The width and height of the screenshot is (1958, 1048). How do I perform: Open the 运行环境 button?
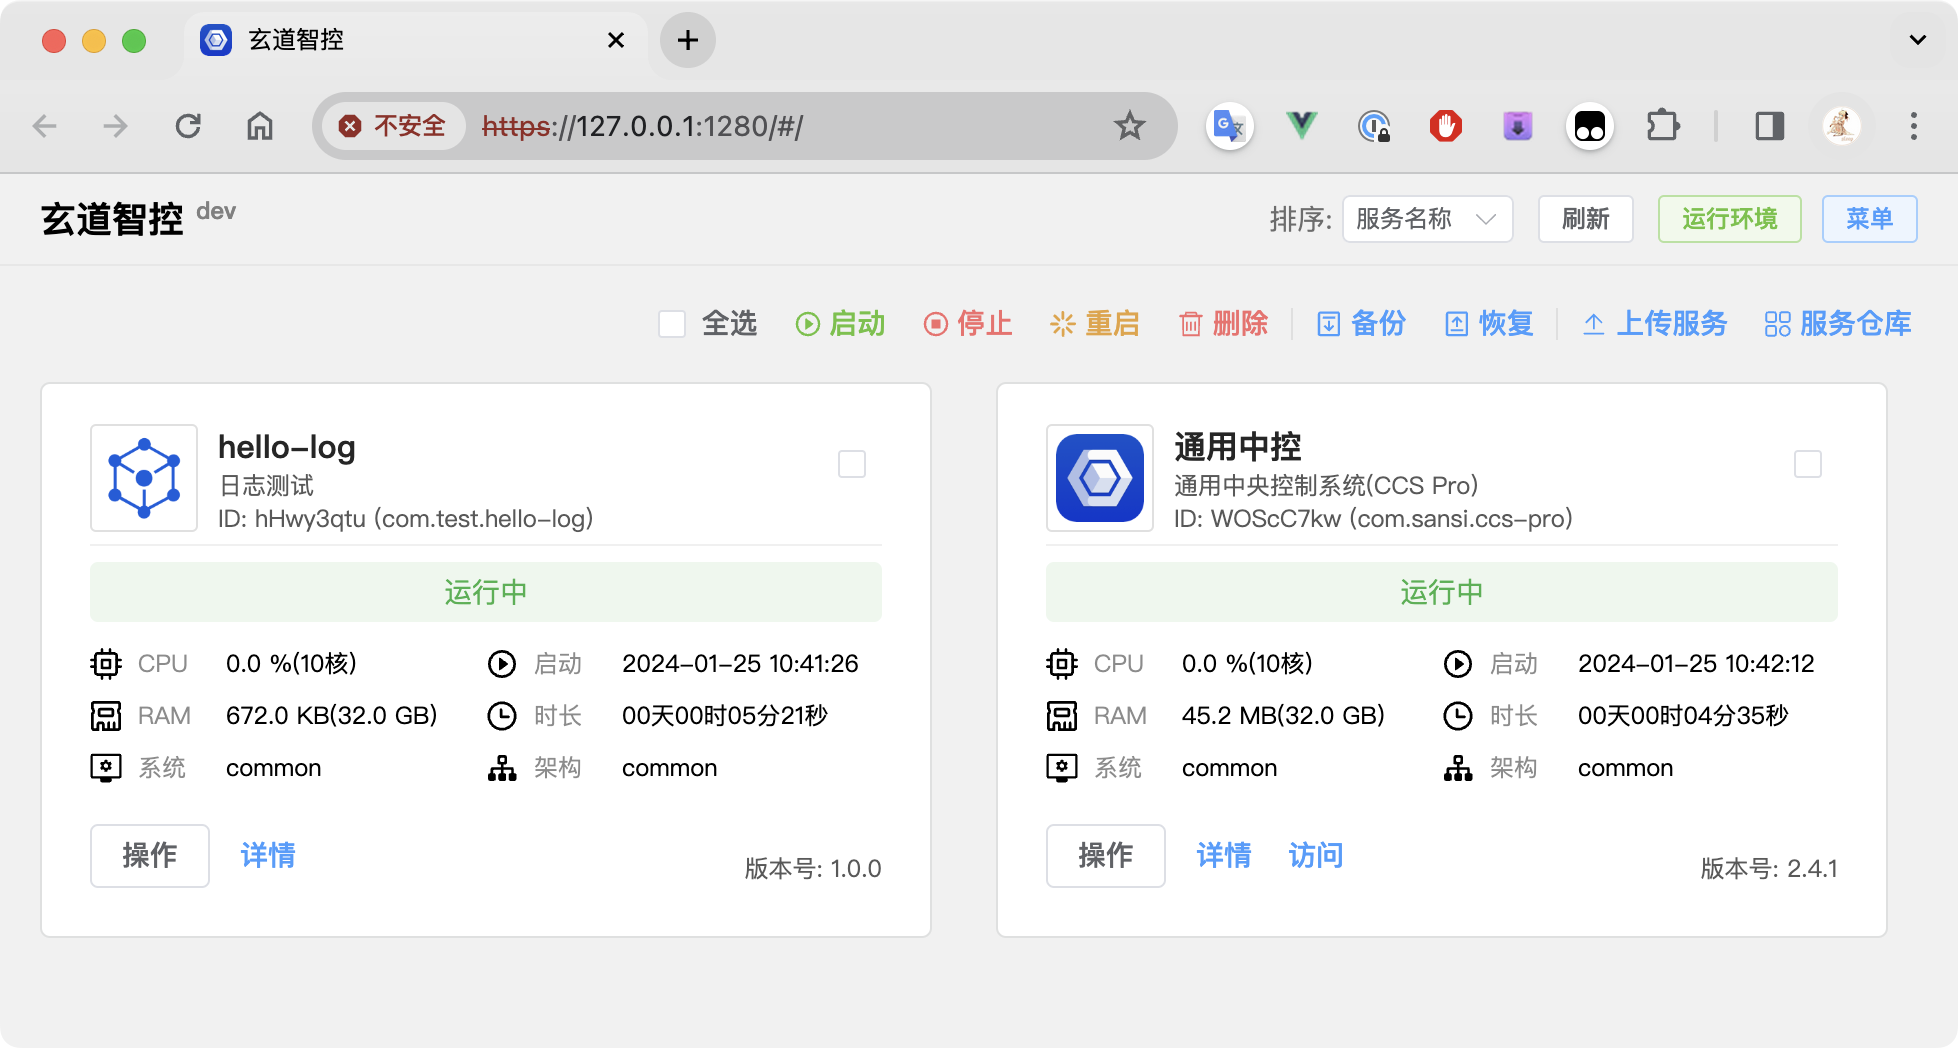click(1730, 219)
